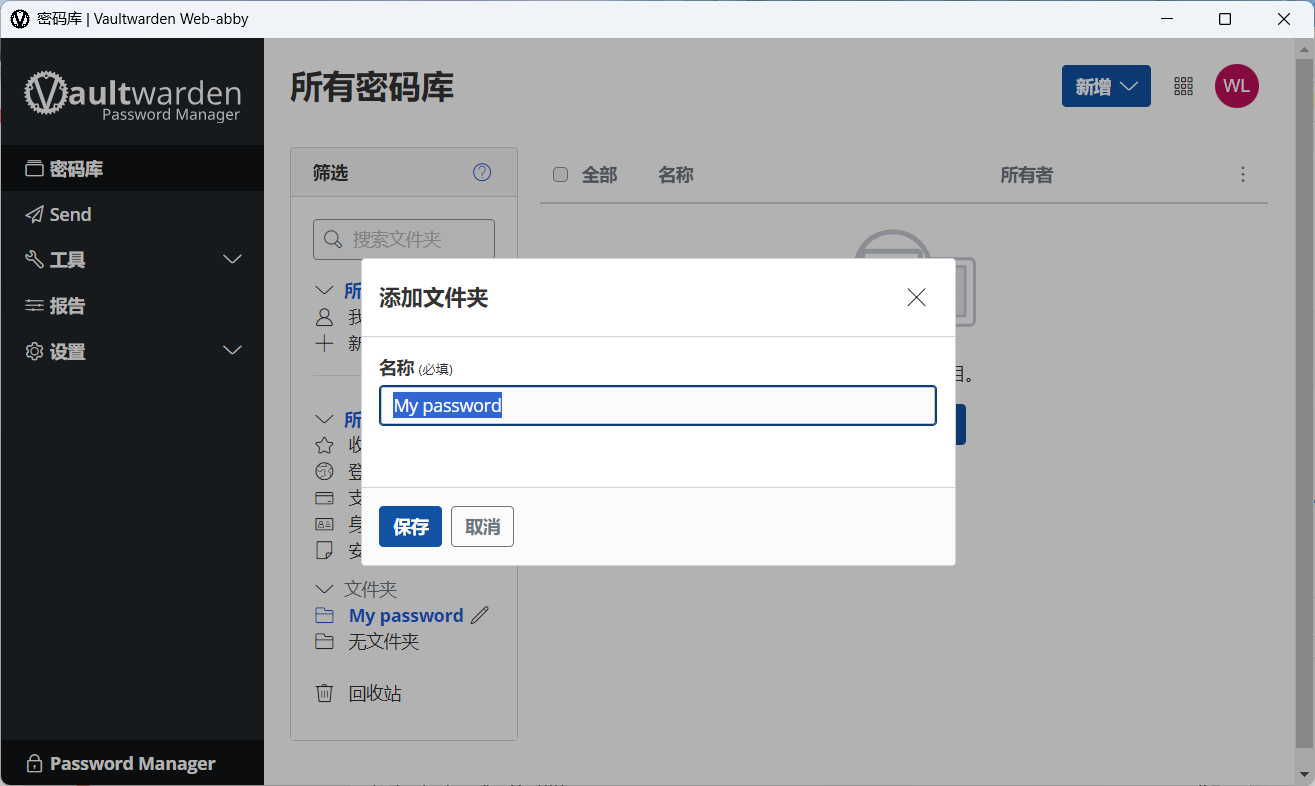Open the WL account avatar menu
Viewport: 1315px width, 786px height.
(x=1237, y=86)
